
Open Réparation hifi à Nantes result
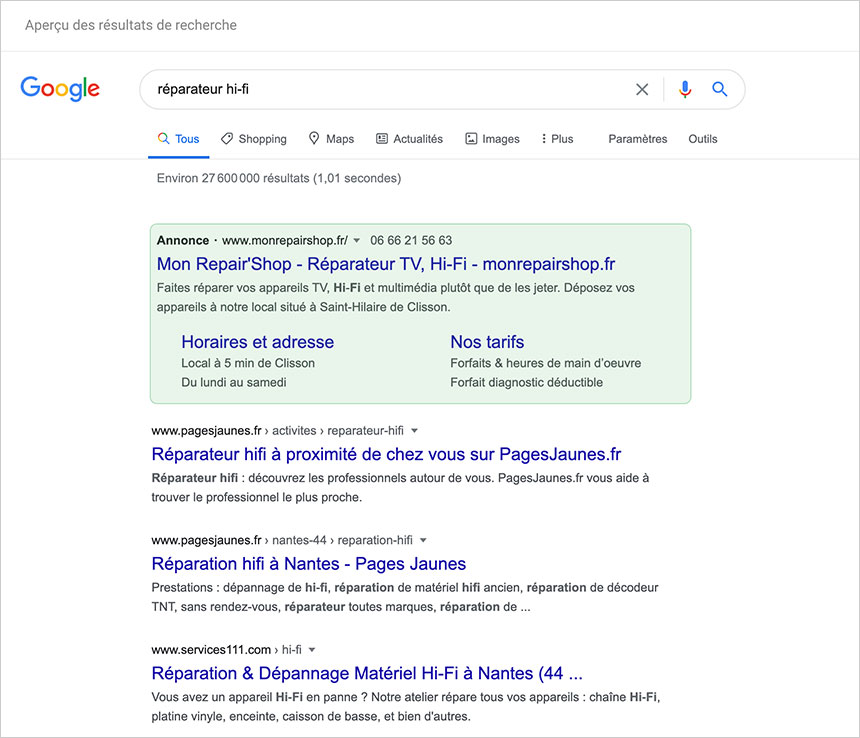point(308,564)
